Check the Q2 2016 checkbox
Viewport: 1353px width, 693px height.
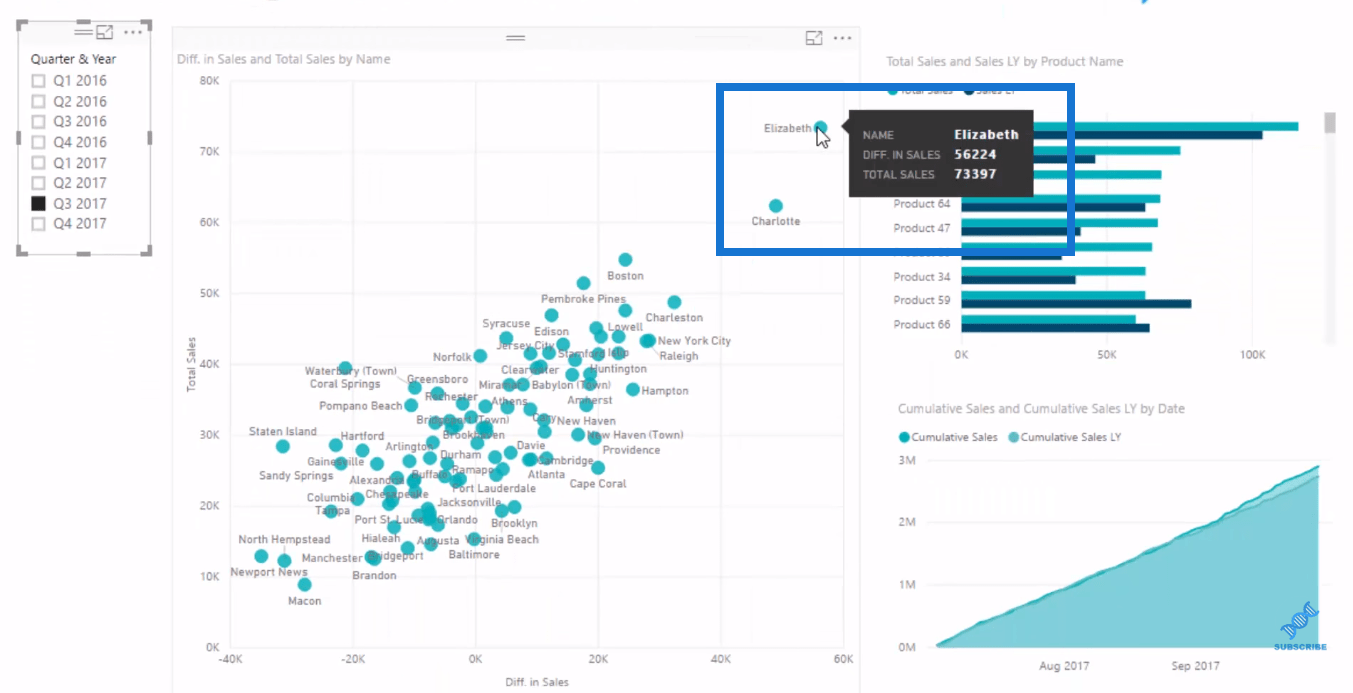[x=39, y=101]
